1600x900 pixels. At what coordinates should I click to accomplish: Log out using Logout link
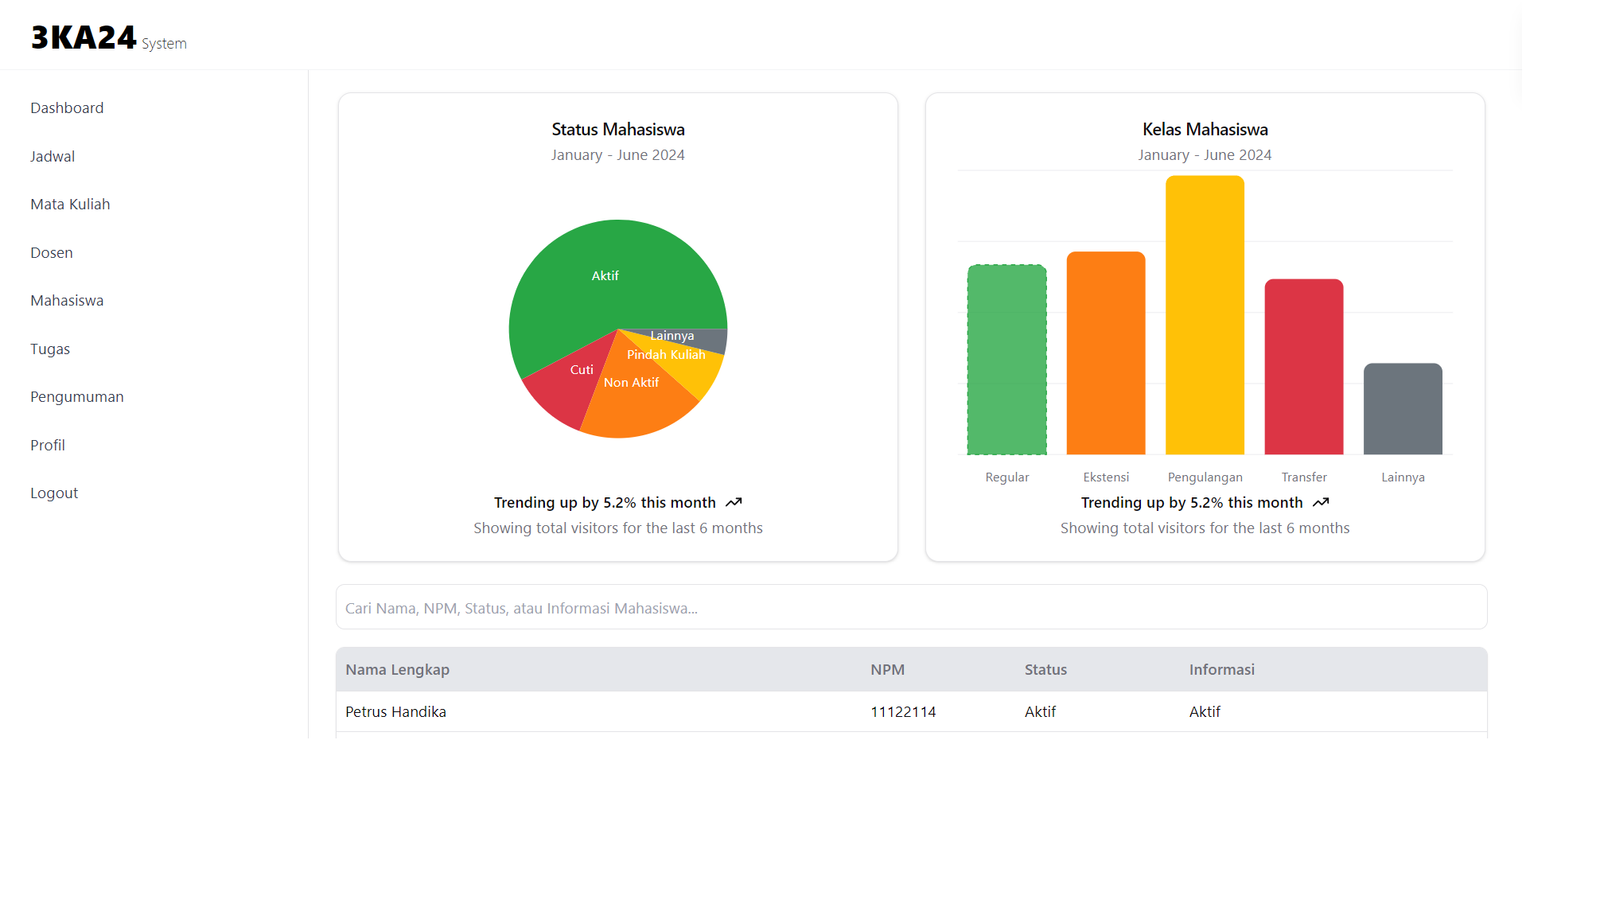click(54, 493)
